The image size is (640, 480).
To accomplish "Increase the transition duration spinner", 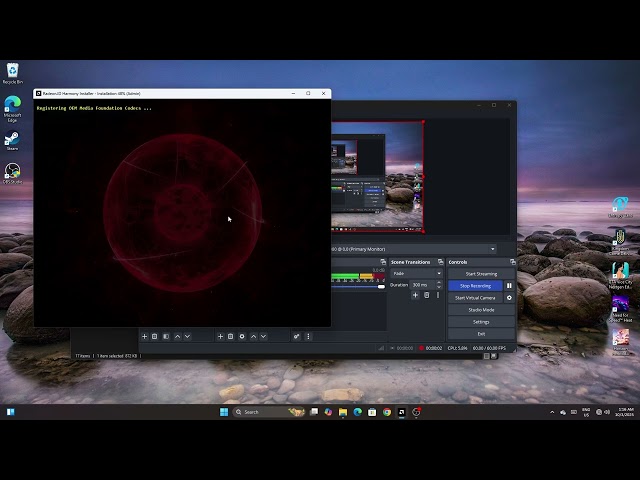I will (439, 282).
